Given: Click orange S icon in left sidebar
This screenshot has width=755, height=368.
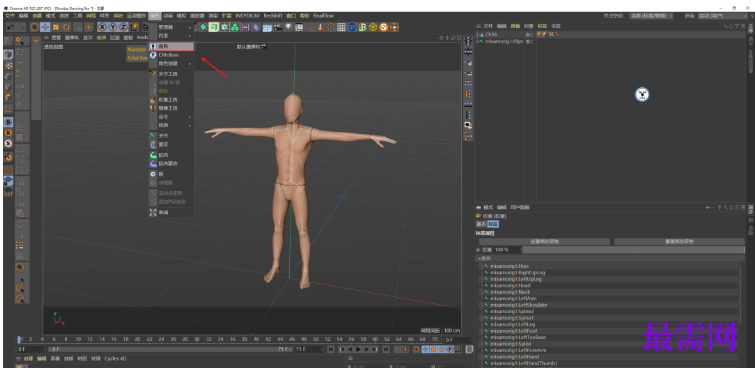Looking at the screenshot, I should (x=8, y=132).
